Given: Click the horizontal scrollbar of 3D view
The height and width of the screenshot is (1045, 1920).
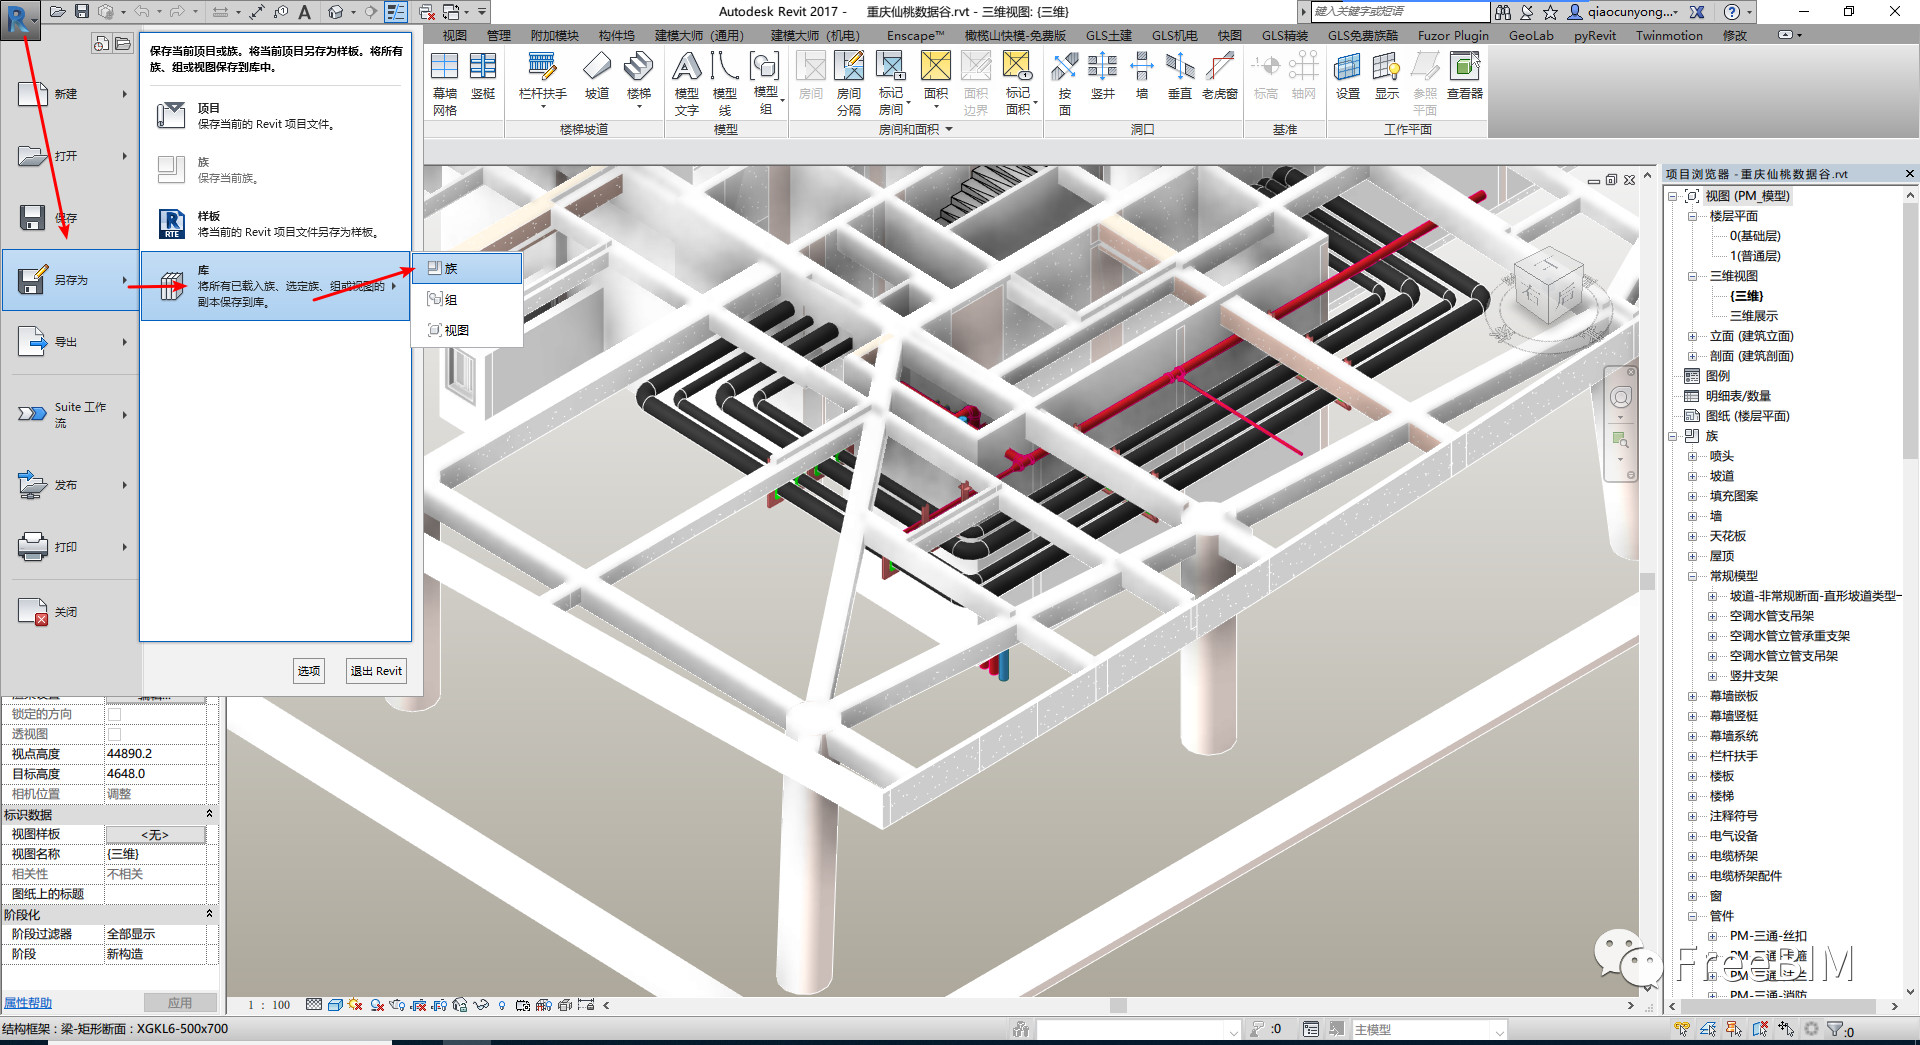Looking at the screenshot, I should click(x=1118, y=1005).
